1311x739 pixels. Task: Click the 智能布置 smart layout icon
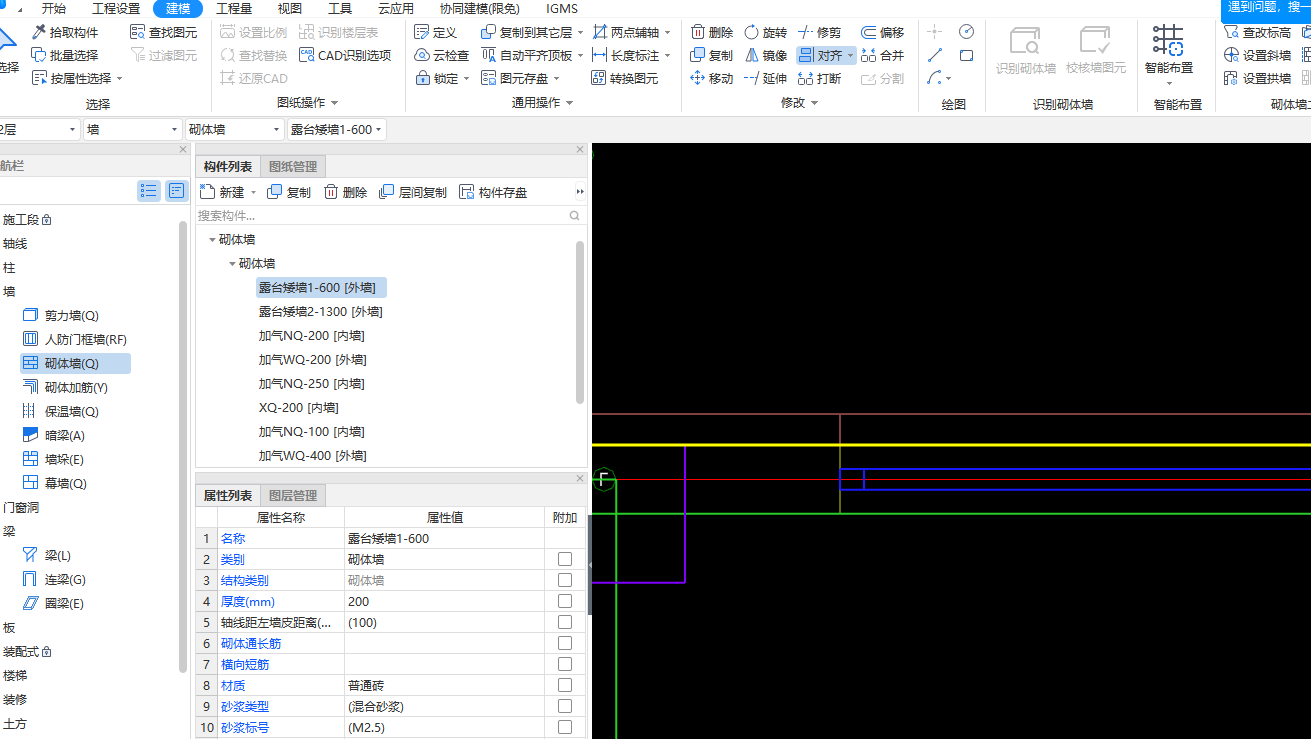point(1168,42)
